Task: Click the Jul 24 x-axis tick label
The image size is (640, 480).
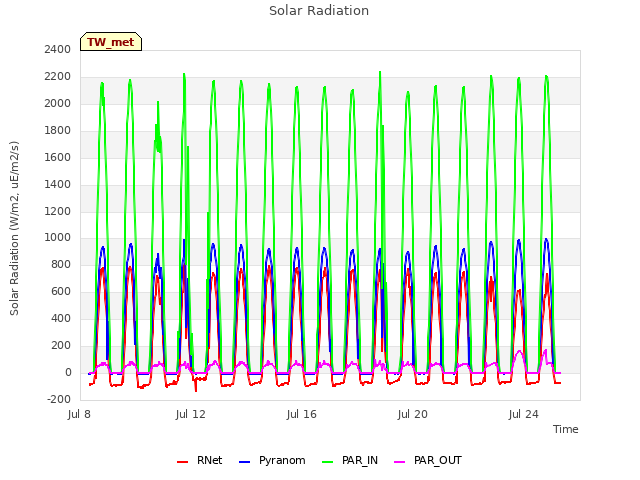Action: (524, 414)
